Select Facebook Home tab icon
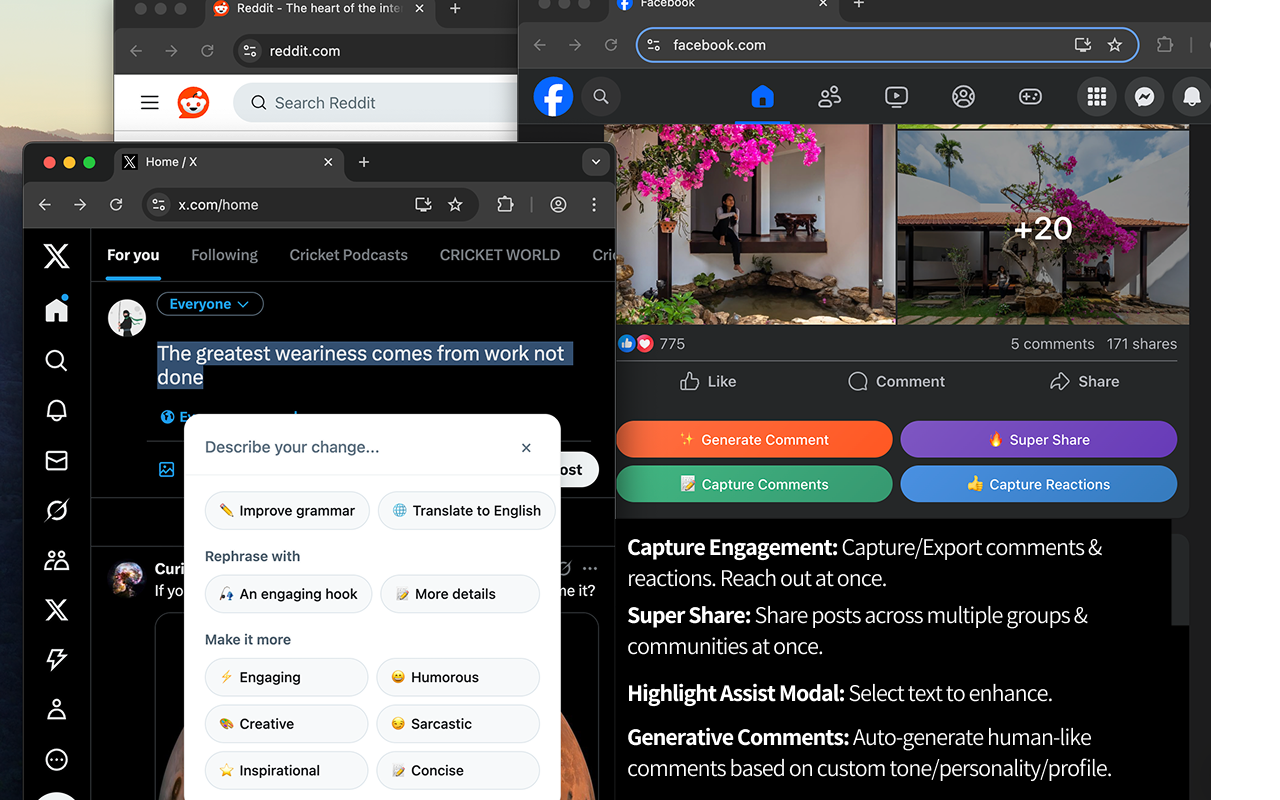1280x800 pixels. click(762, 97)
